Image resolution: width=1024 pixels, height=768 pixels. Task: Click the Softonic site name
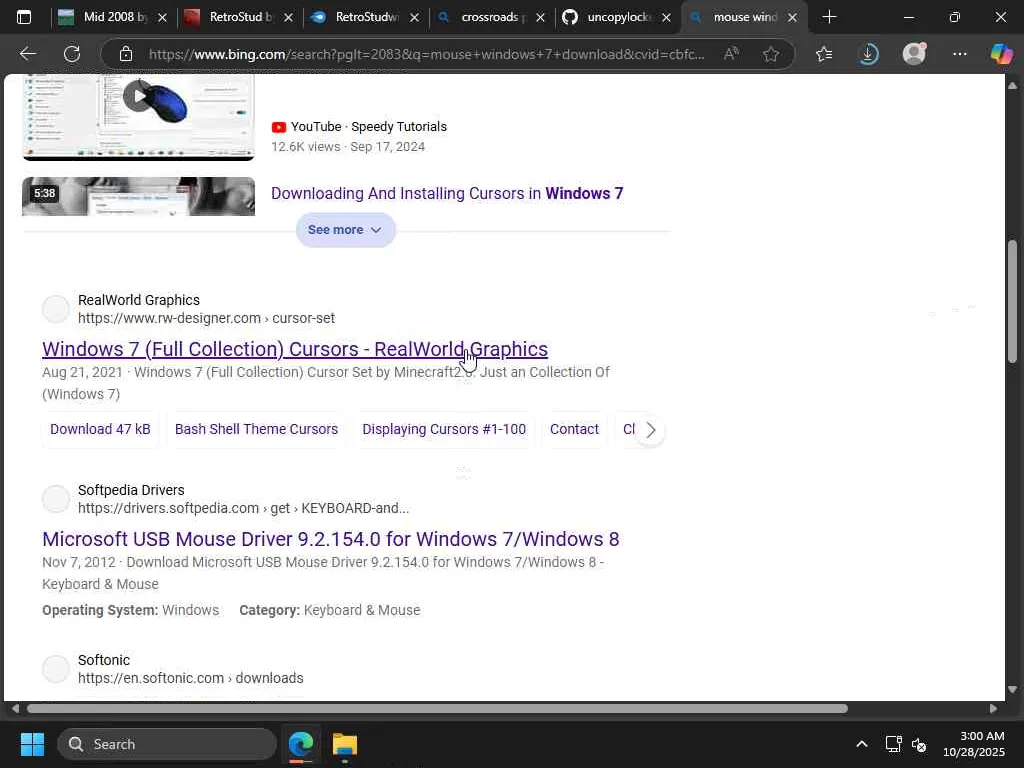(104, 660)
